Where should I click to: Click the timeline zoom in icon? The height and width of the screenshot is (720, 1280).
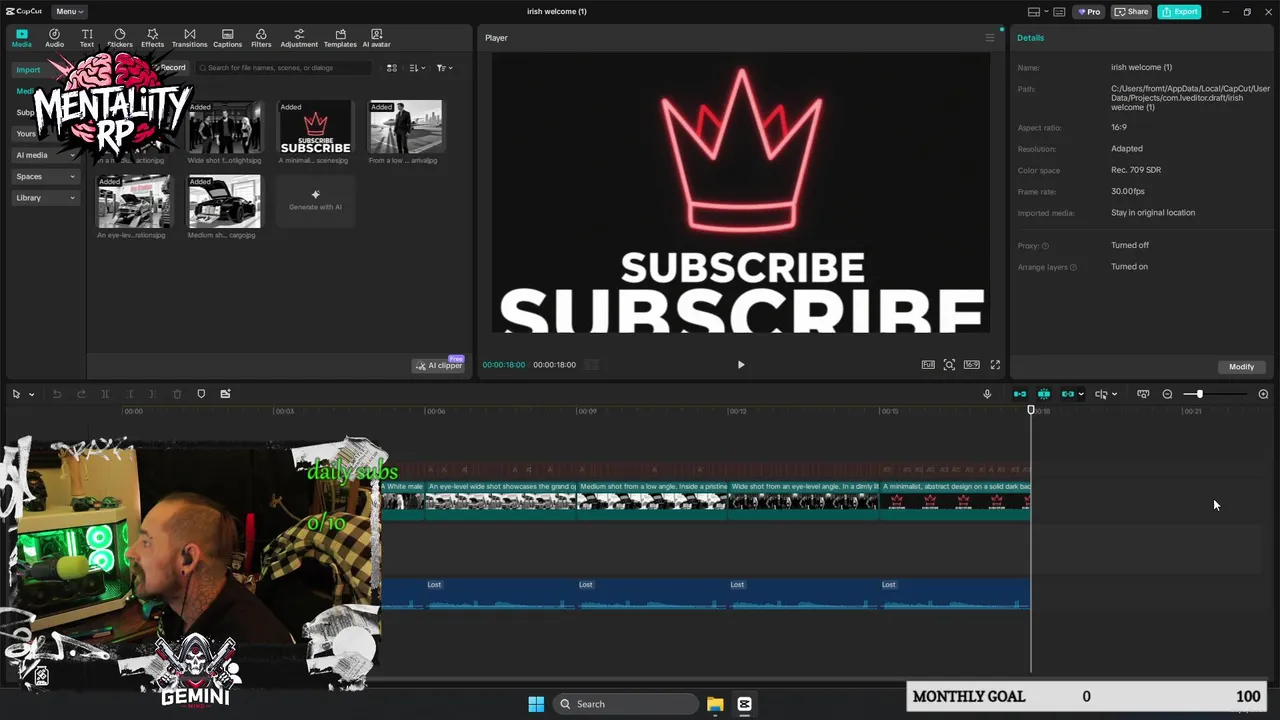click(x=1263, y=394)
